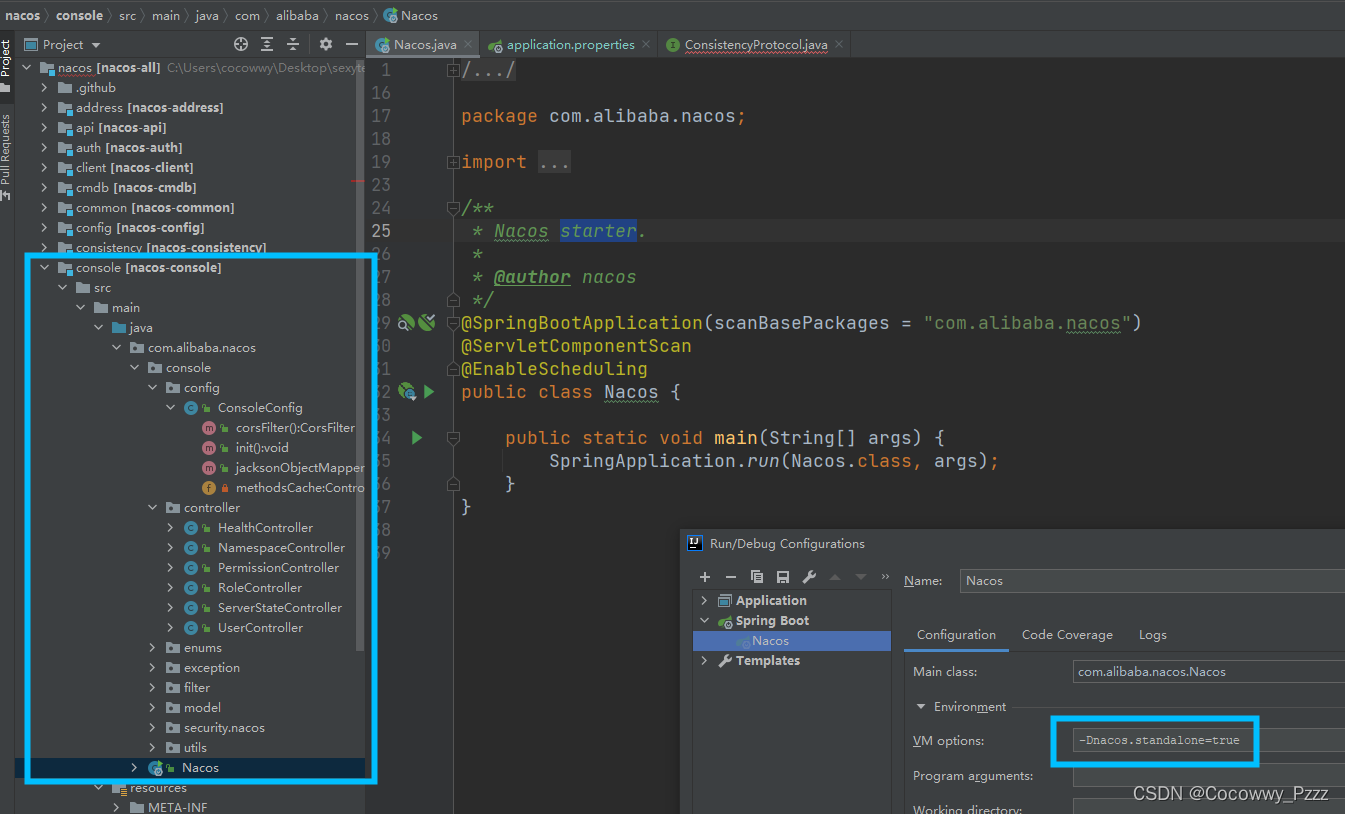Open the Code Coverage tab
Viewport: 1345px width, 814px height.
pos(1067,635)
